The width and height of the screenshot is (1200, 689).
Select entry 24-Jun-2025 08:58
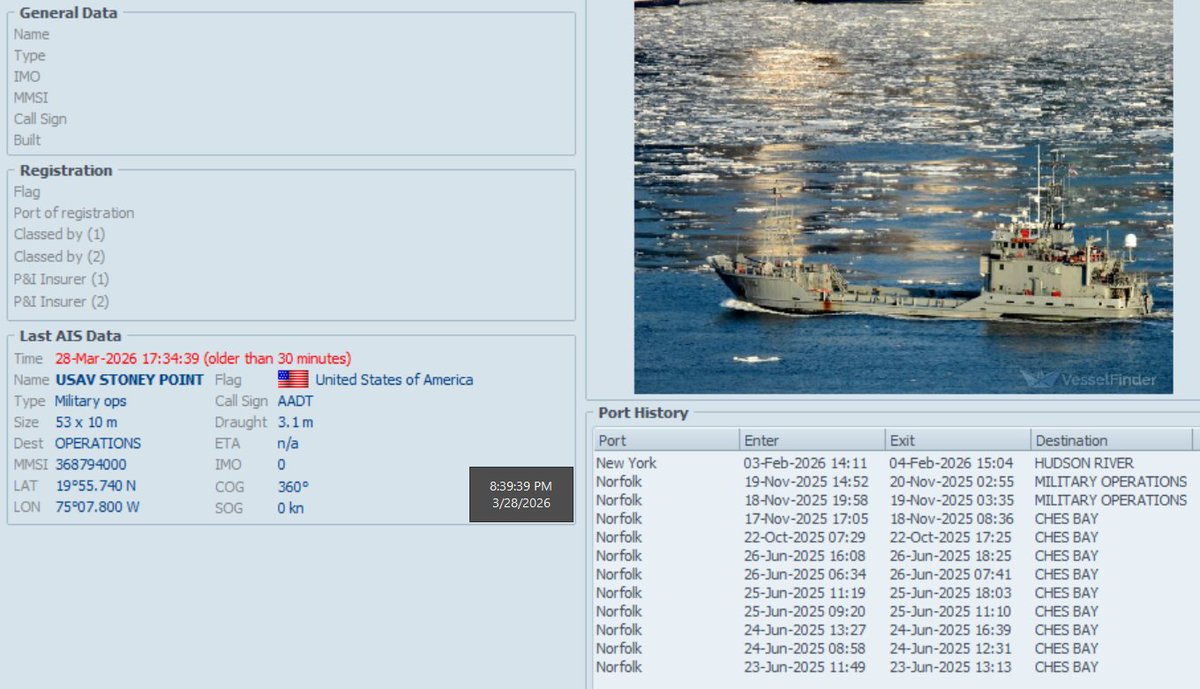coord(806,648)
